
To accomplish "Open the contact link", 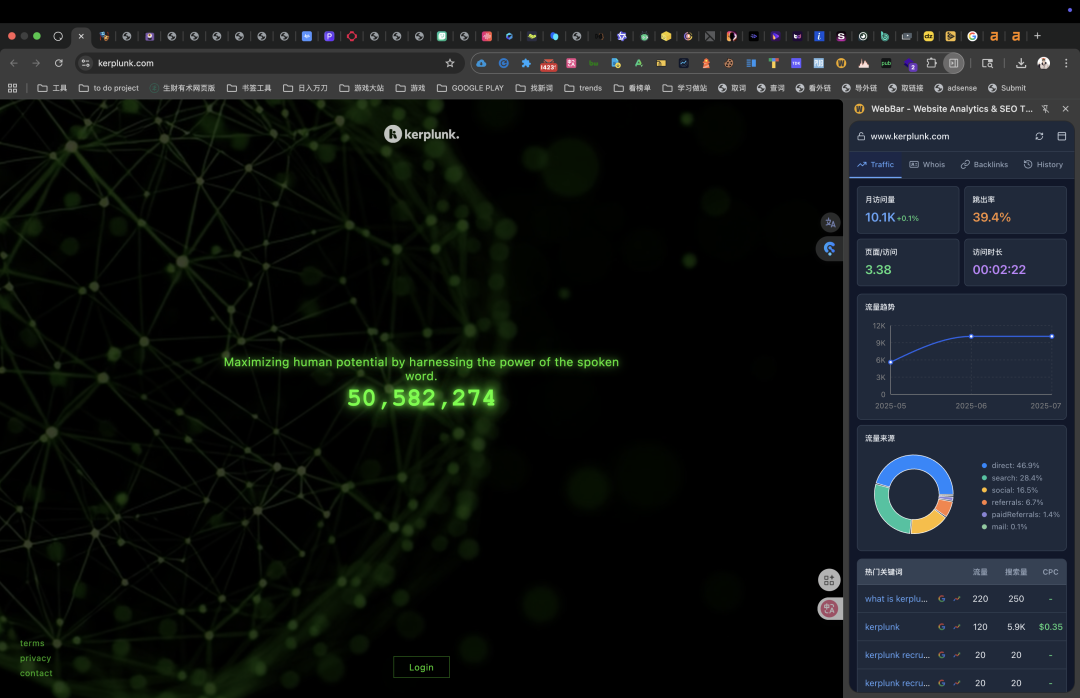I will pos(36,673).
